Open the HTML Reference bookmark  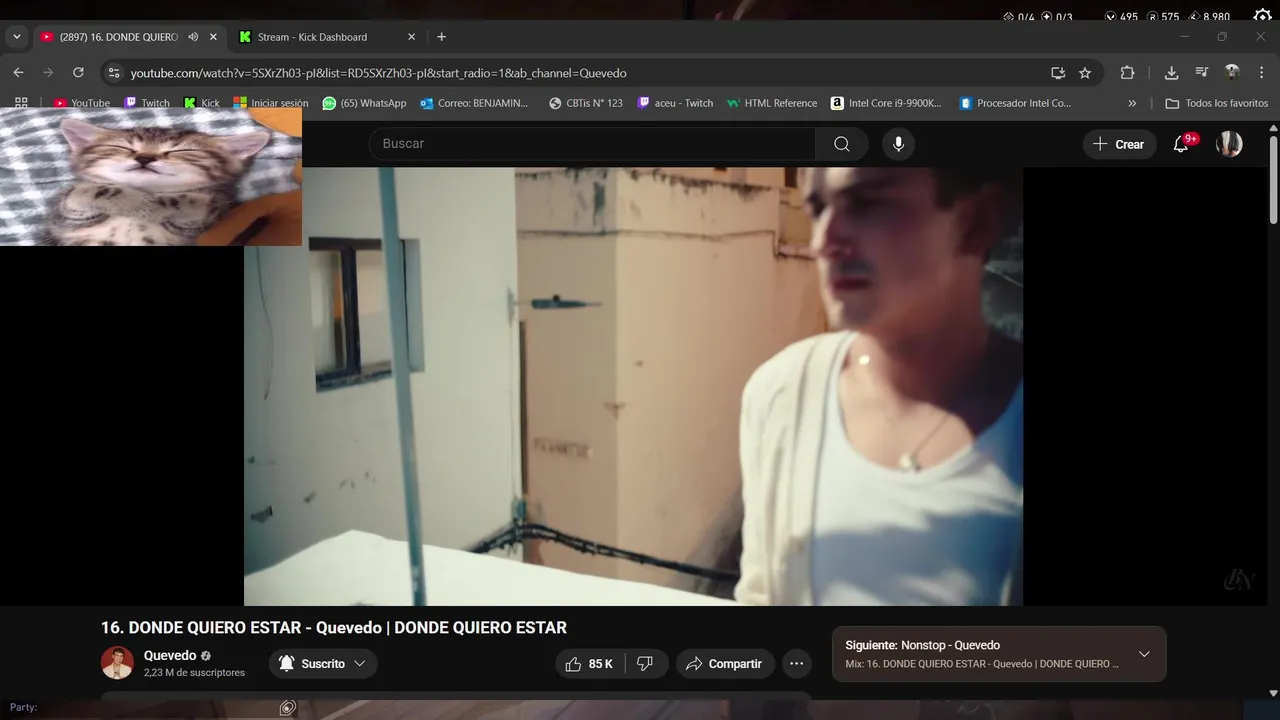click(x=772, y=103)
